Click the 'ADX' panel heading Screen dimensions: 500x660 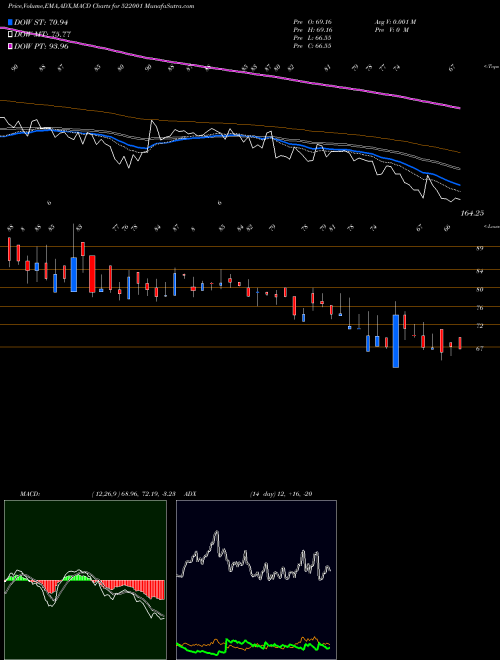190,494
